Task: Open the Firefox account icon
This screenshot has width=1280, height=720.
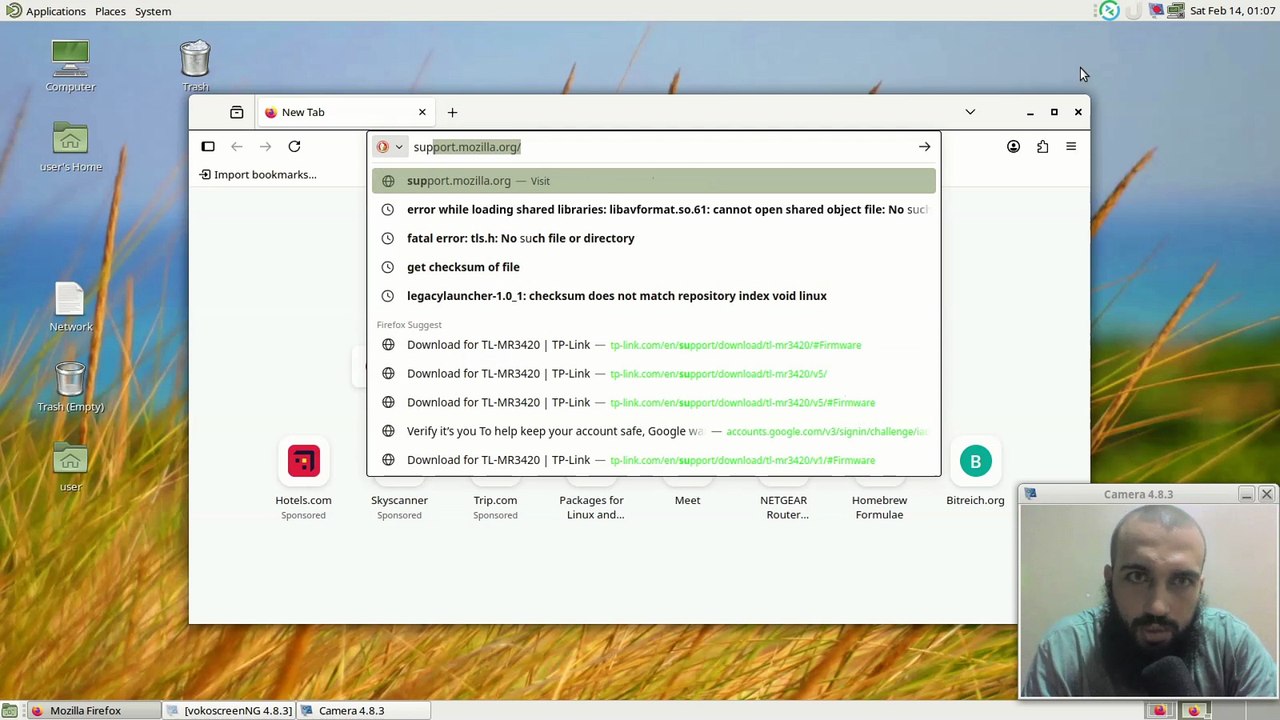Action: tap(1013, 147)
